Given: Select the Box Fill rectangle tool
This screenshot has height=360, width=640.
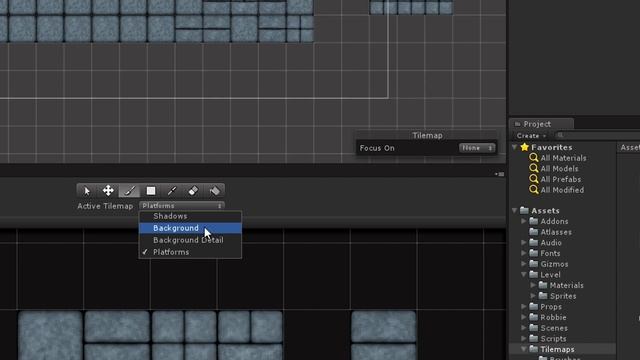Looking at the screenshot, I should tap(151, 191).
